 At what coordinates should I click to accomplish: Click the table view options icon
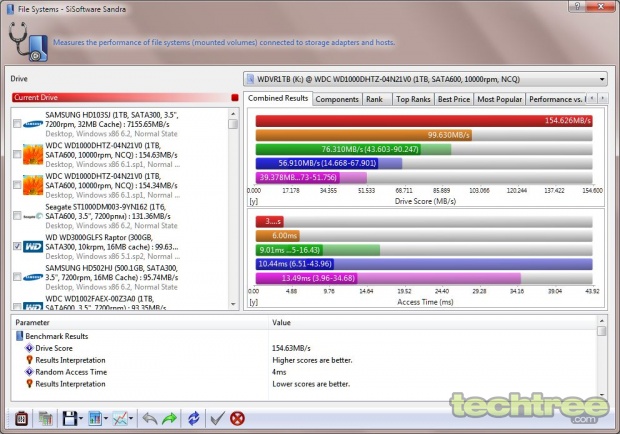point(95,419)
